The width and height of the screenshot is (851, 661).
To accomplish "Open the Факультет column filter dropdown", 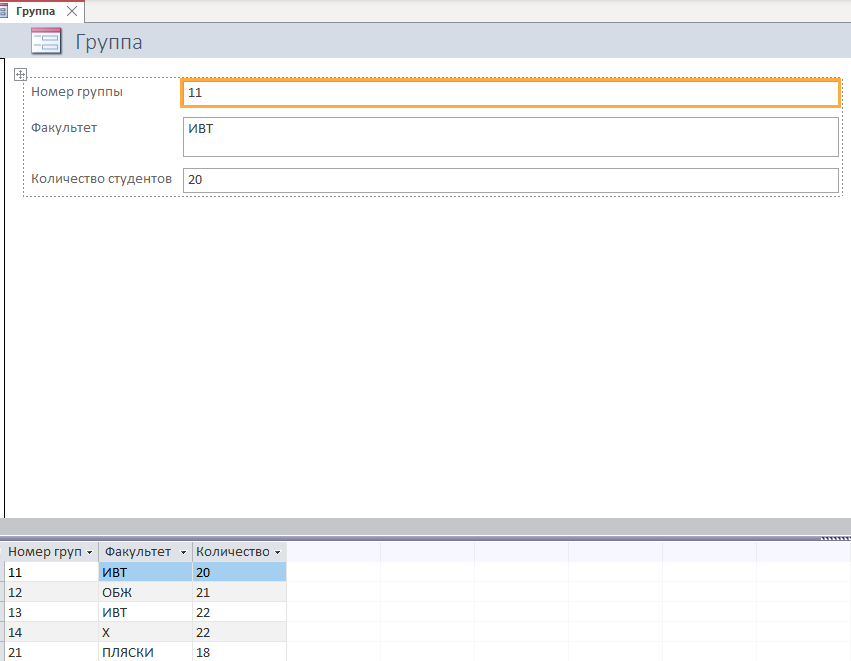I will coord(183,552).
